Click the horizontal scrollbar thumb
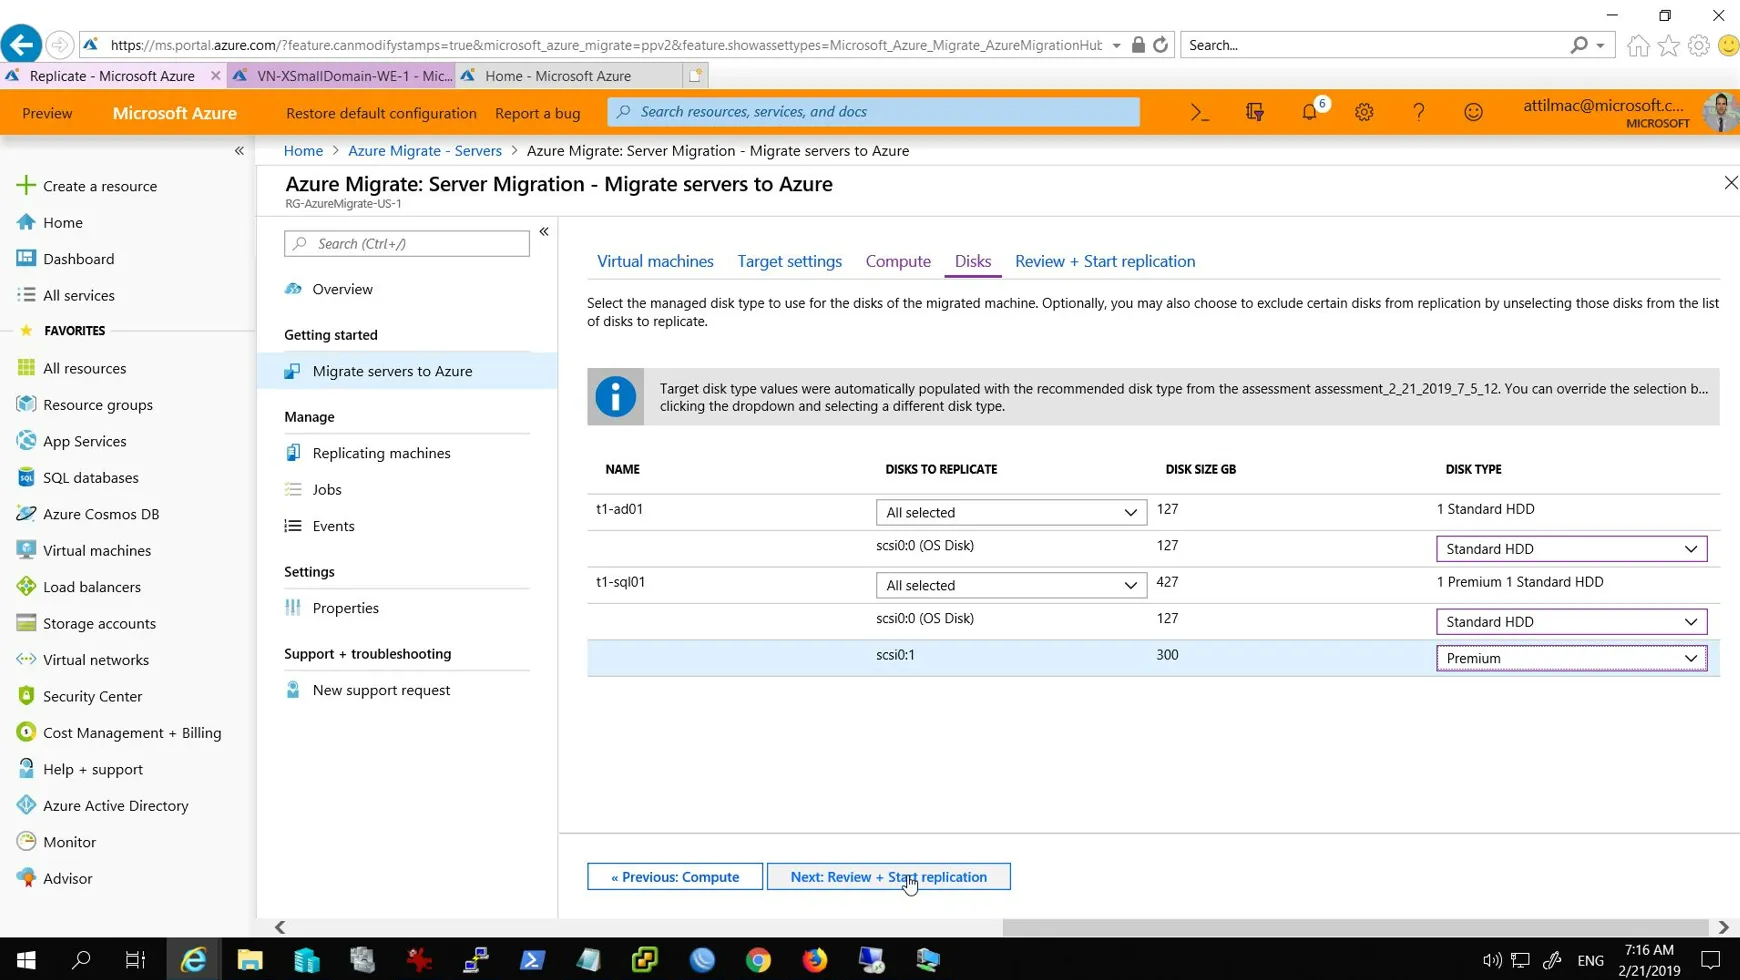The width and height of the screenshot is (1740, 980). [x=1355, y=928]
